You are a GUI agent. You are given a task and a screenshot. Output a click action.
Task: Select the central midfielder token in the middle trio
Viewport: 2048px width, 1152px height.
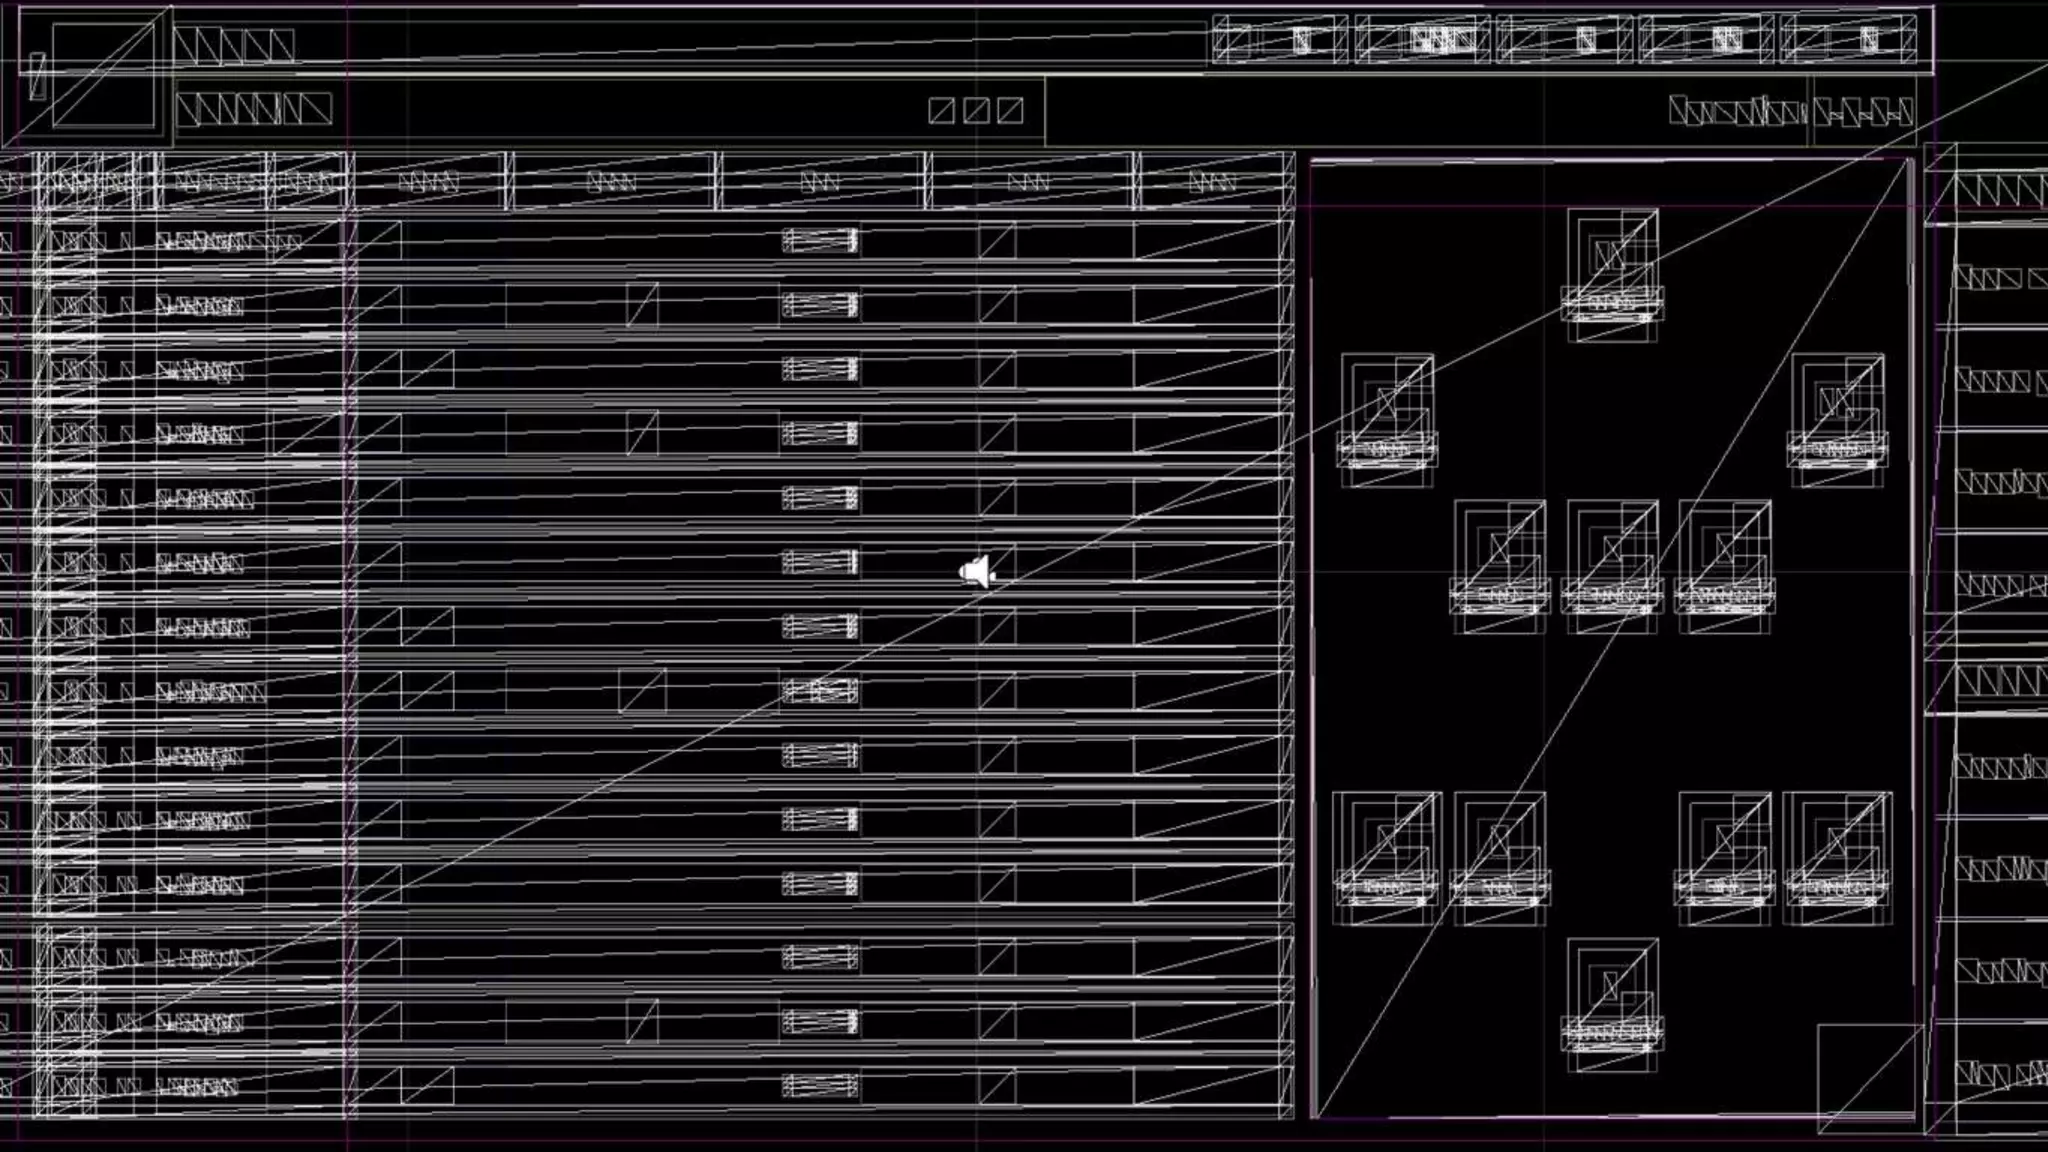pos(1612,553)
